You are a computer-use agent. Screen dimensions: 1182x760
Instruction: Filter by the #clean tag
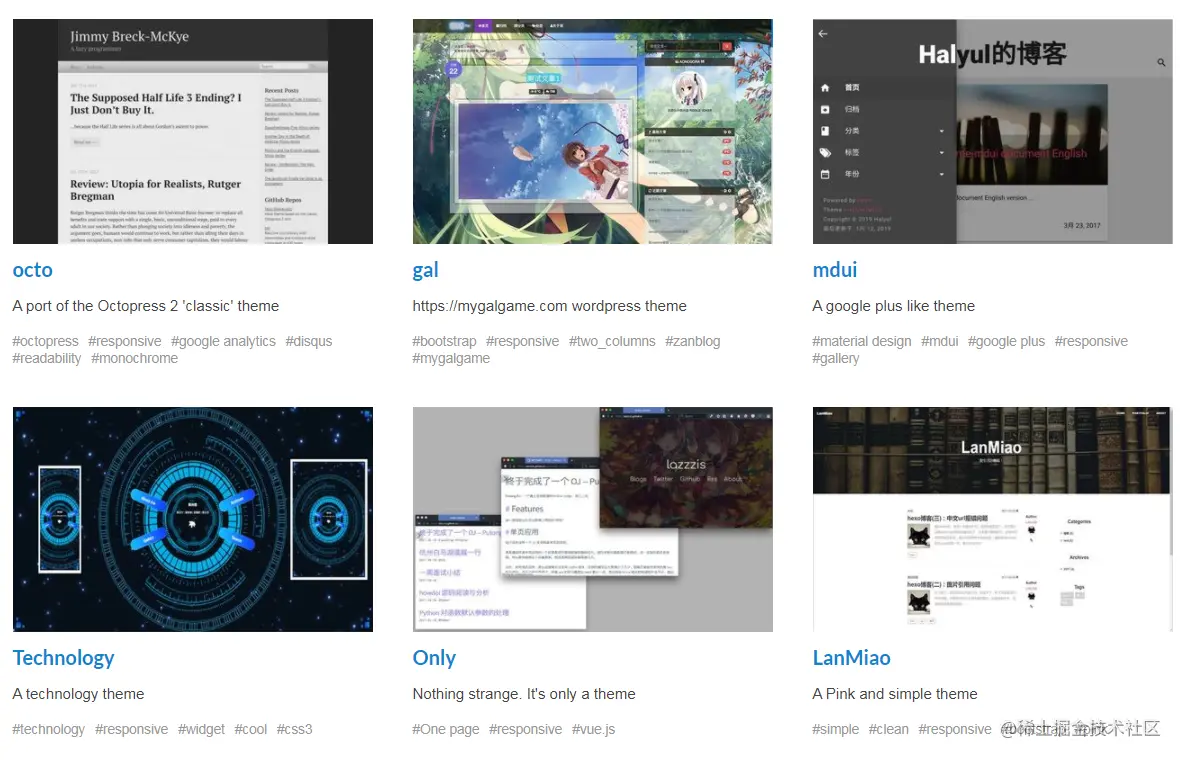(888, 730)
